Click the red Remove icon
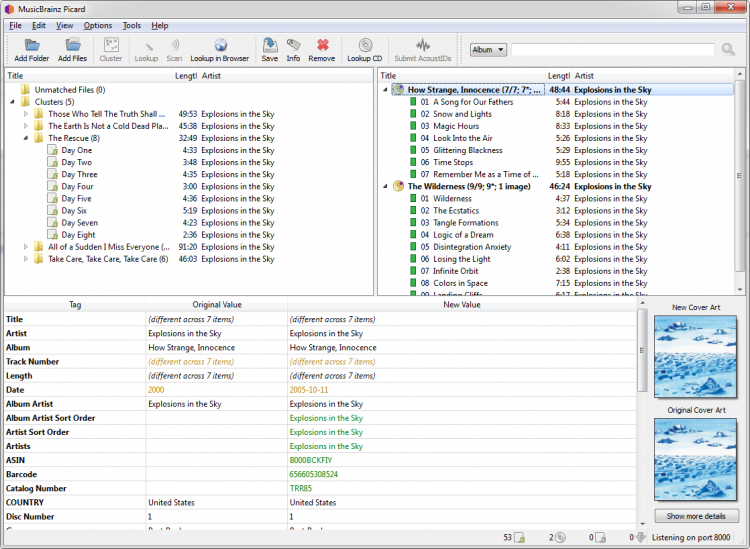Viewport: 750px width, 549px height. [x=322, y=45]
